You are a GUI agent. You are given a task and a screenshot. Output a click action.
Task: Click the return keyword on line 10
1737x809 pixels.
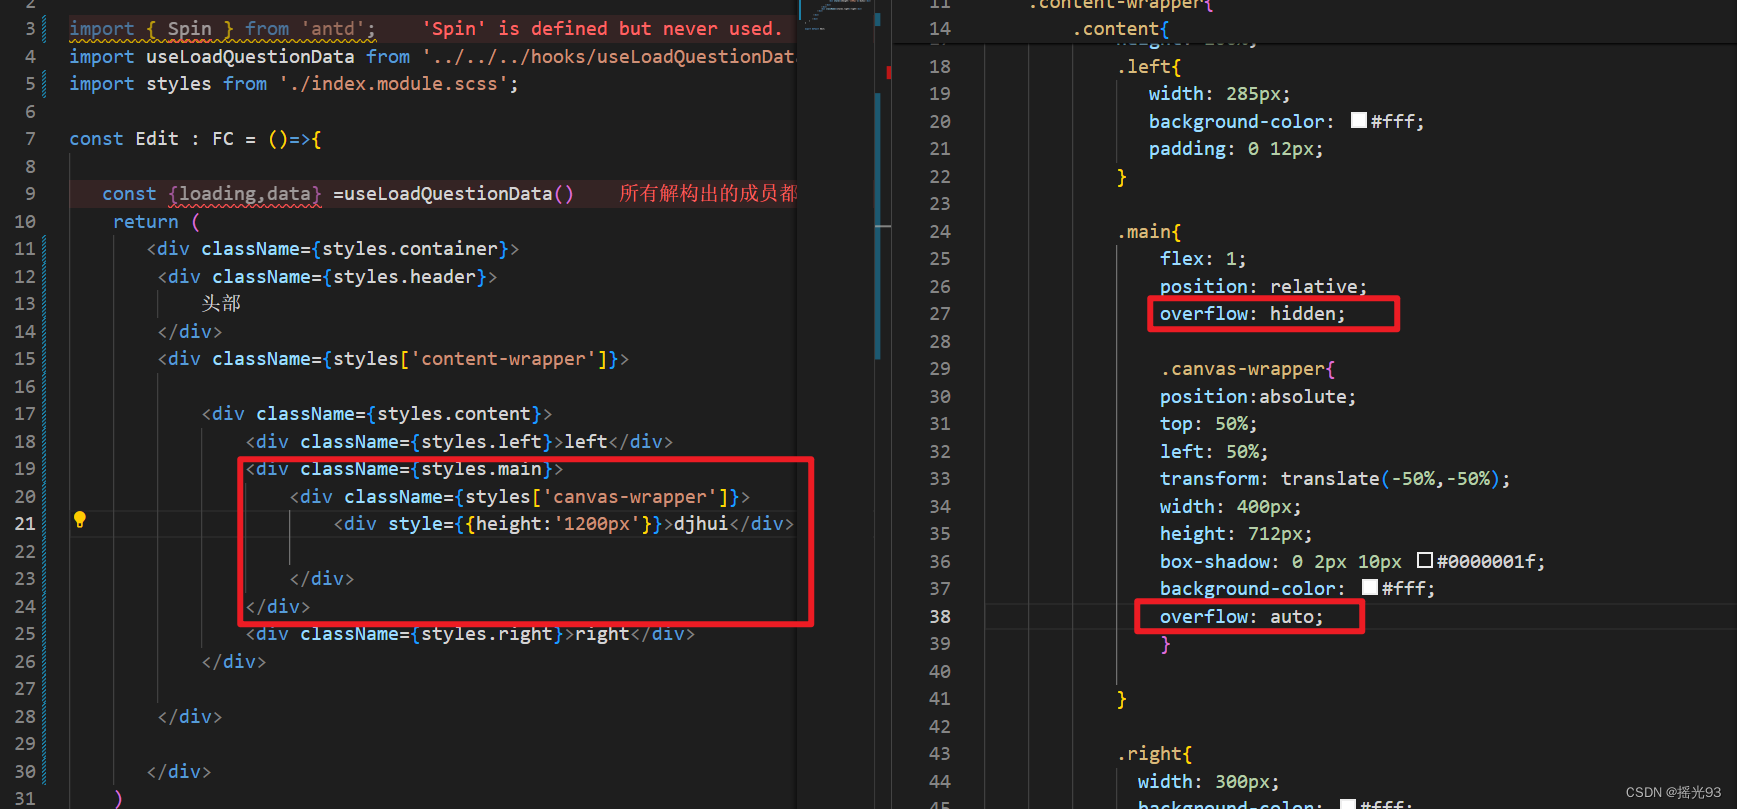coord(146,222)
